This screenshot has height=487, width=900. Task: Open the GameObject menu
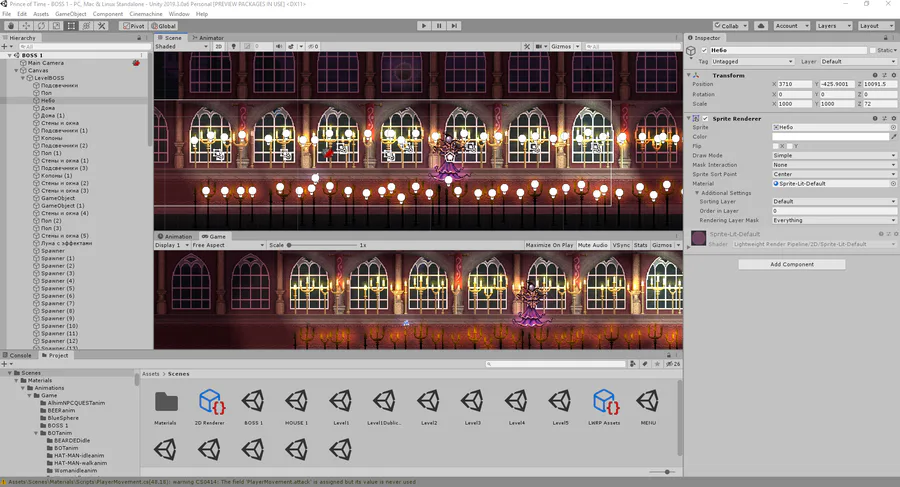point(71,14)
